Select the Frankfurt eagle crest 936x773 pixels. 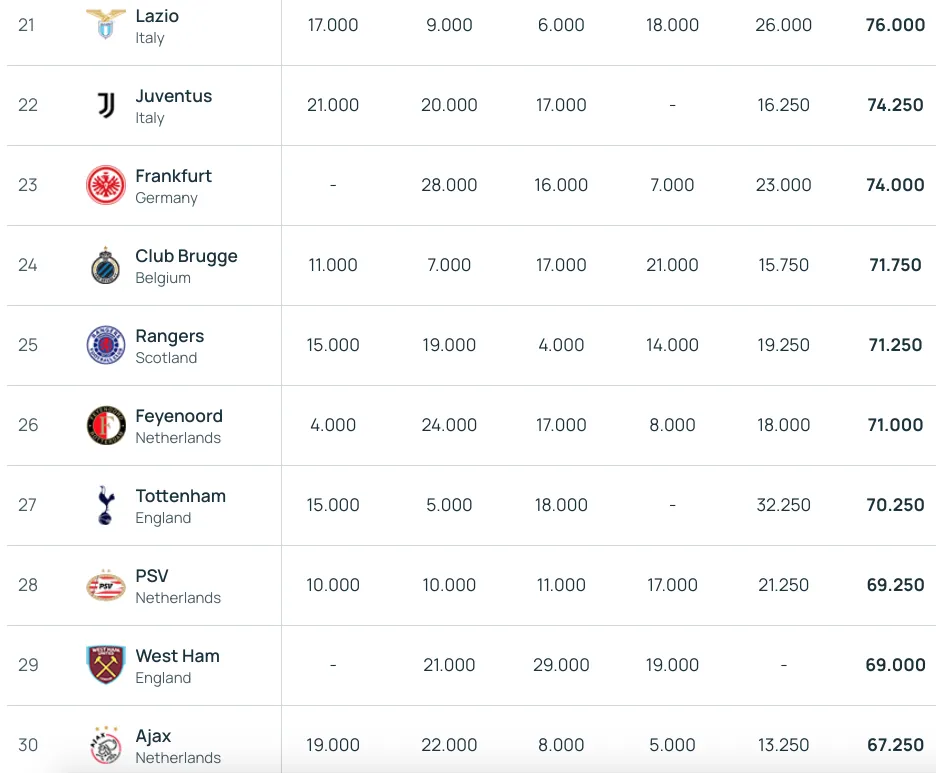[x=106, y=185]
